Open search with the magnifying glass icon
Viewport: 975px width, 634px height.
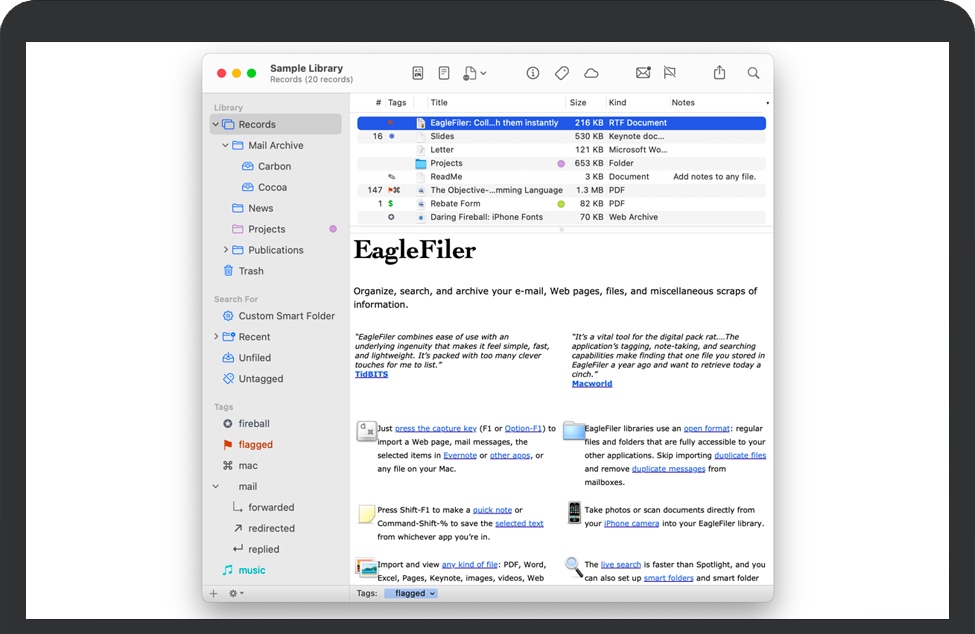click(753, 73)
